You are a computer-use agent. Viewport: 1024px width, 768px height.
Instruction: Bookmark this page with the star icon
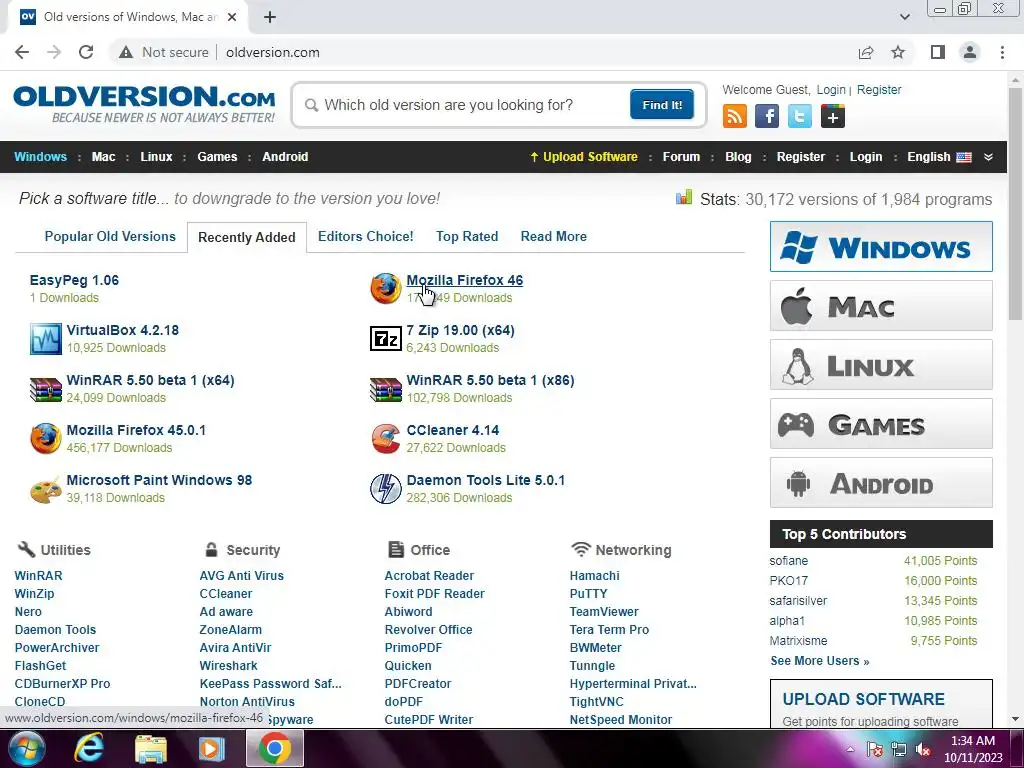pyautogui.click(x=898, y=52)
